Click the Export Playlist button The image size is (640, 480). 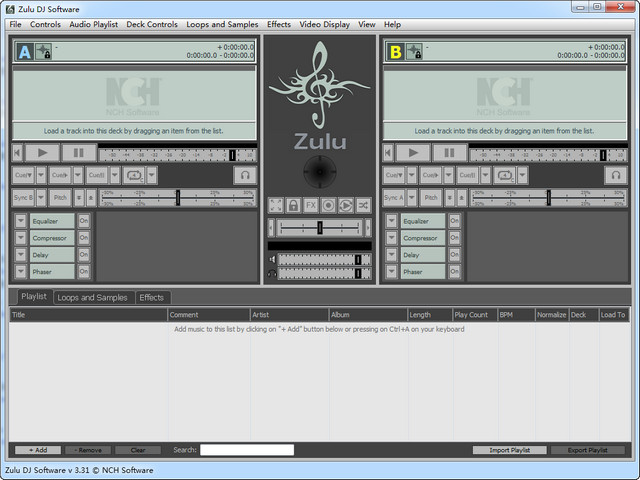tap(587, 450)
